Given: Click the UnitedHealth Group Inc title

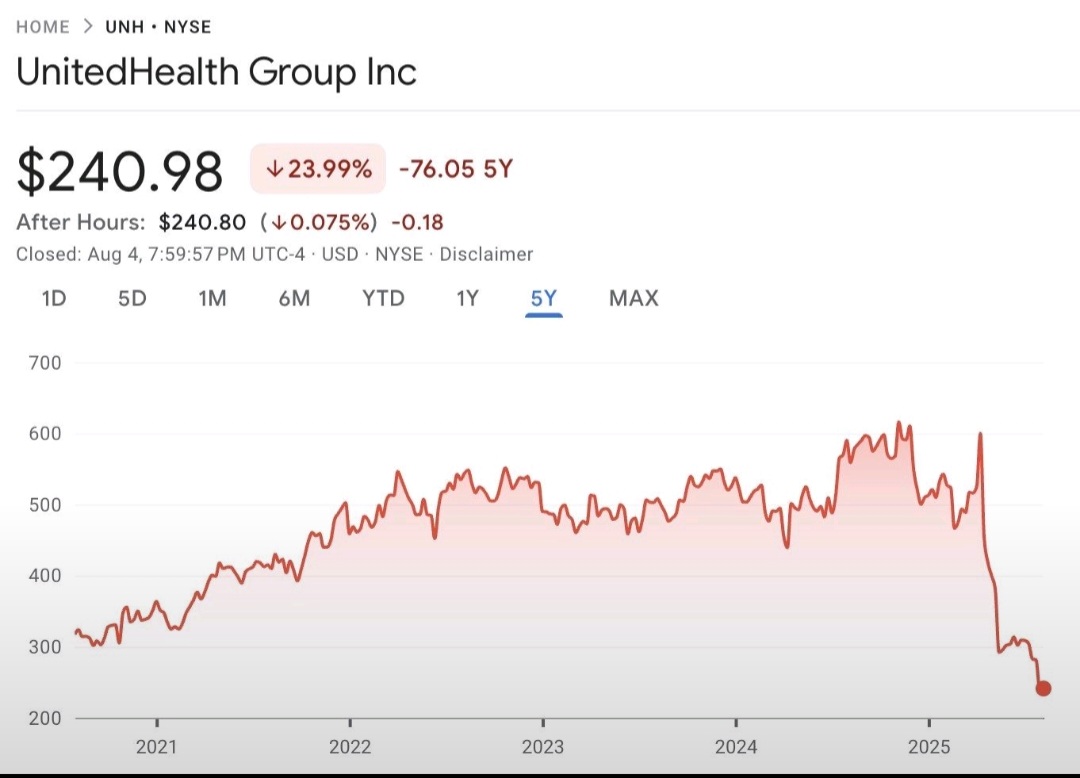Looking at the screenshot, I should pos(216,72).
